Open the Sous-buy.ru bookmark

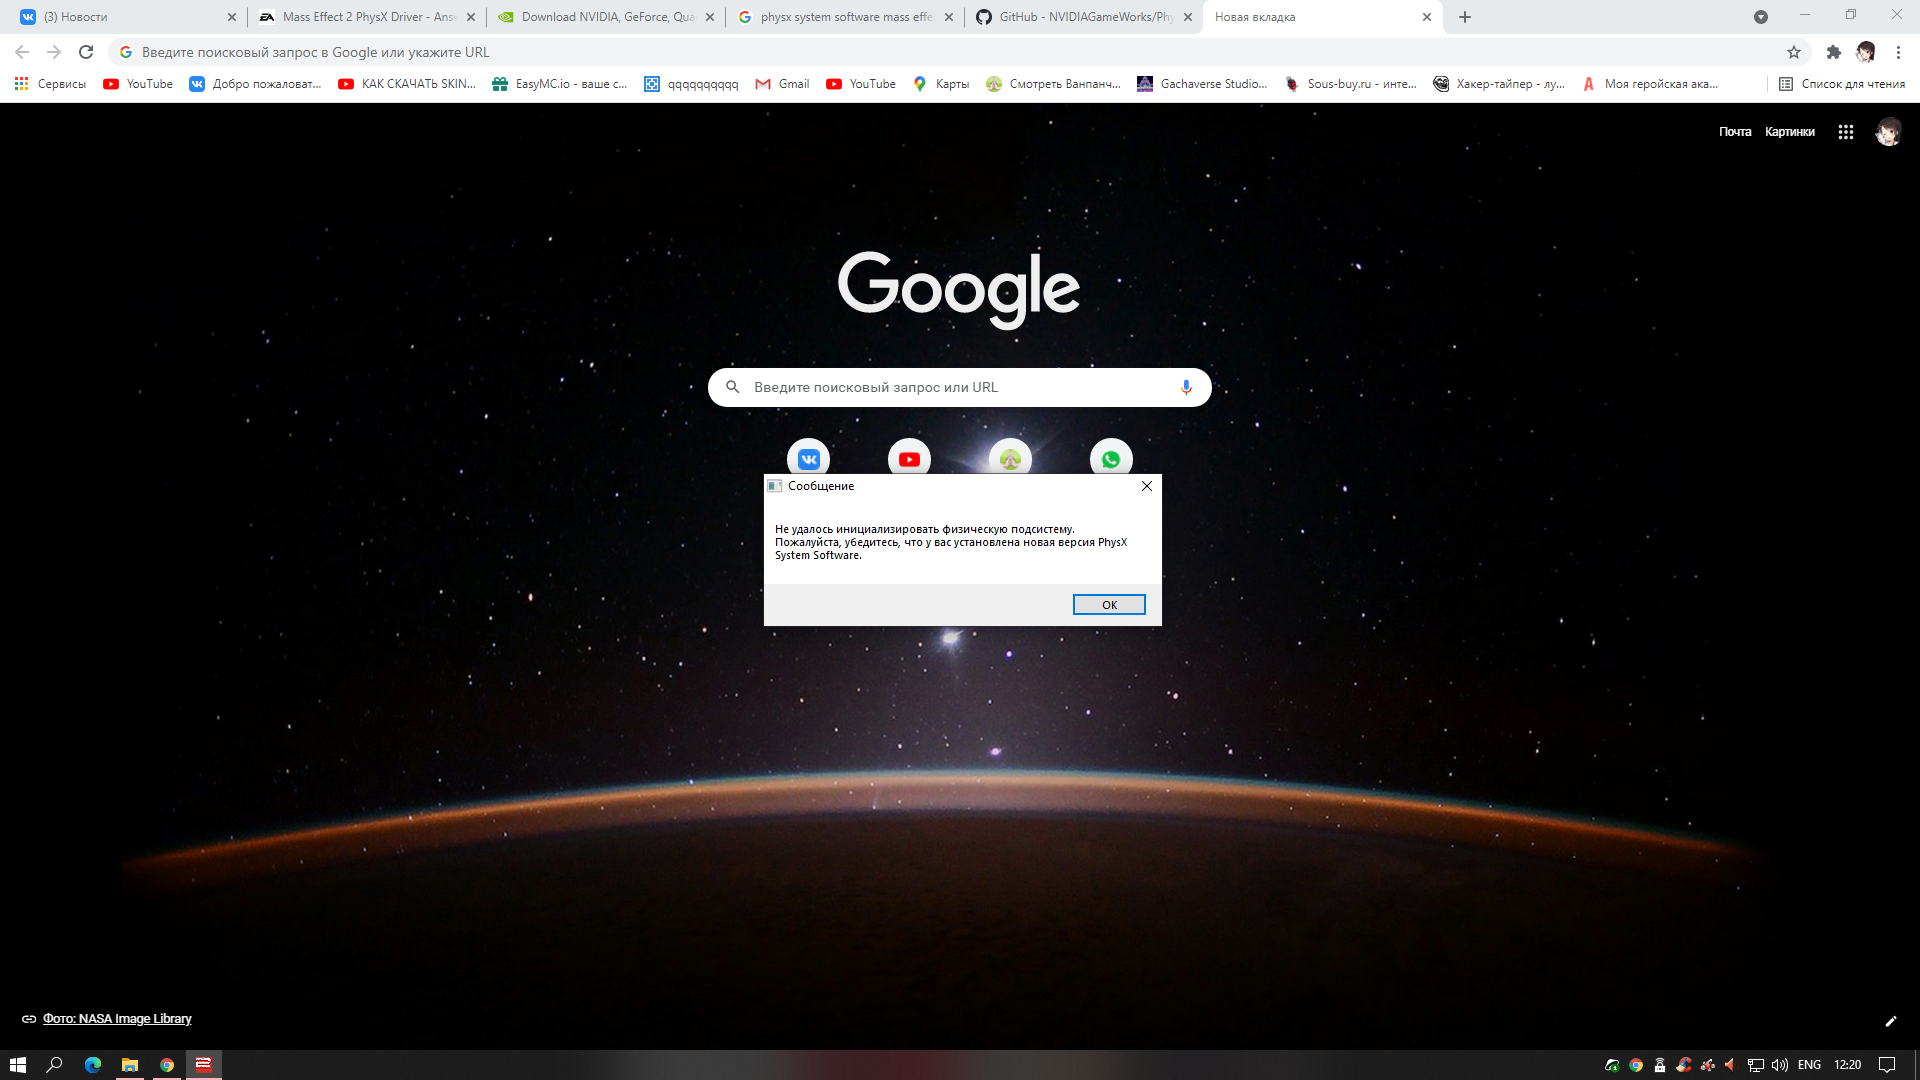(x=1351, y=84)
